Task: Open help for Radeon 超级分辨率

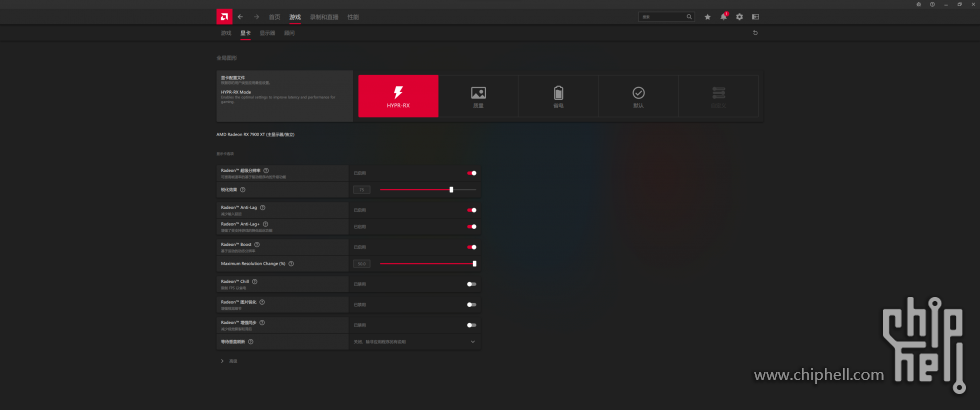Action: tap(266, 170)
